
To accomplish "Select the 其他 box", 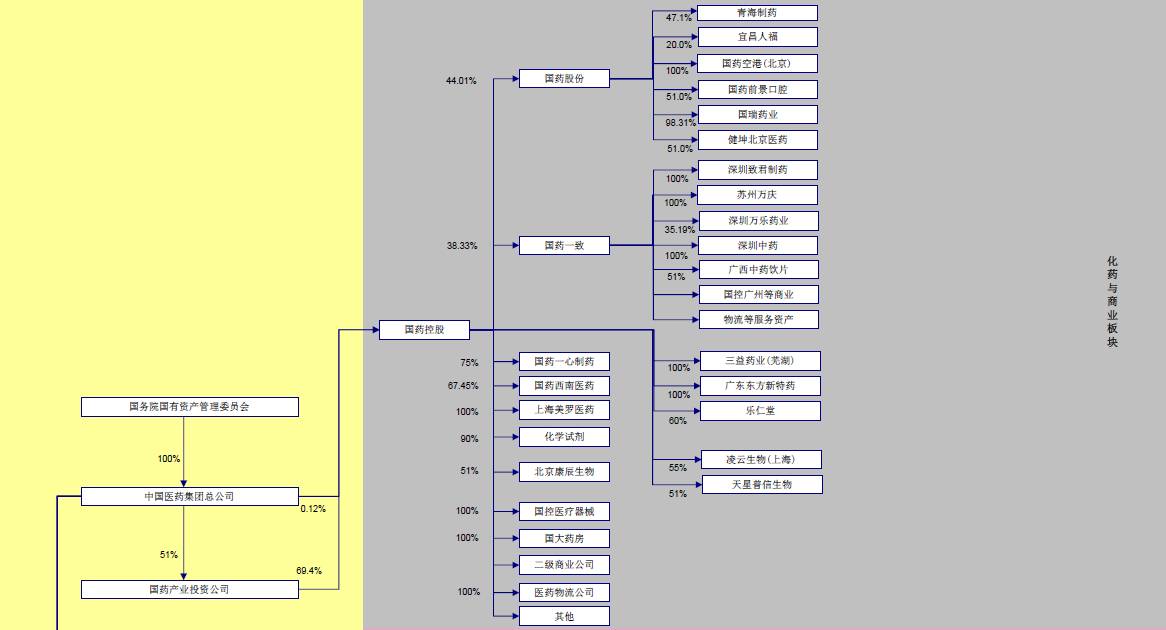I will pyautogui.click(x=564, y=617).
